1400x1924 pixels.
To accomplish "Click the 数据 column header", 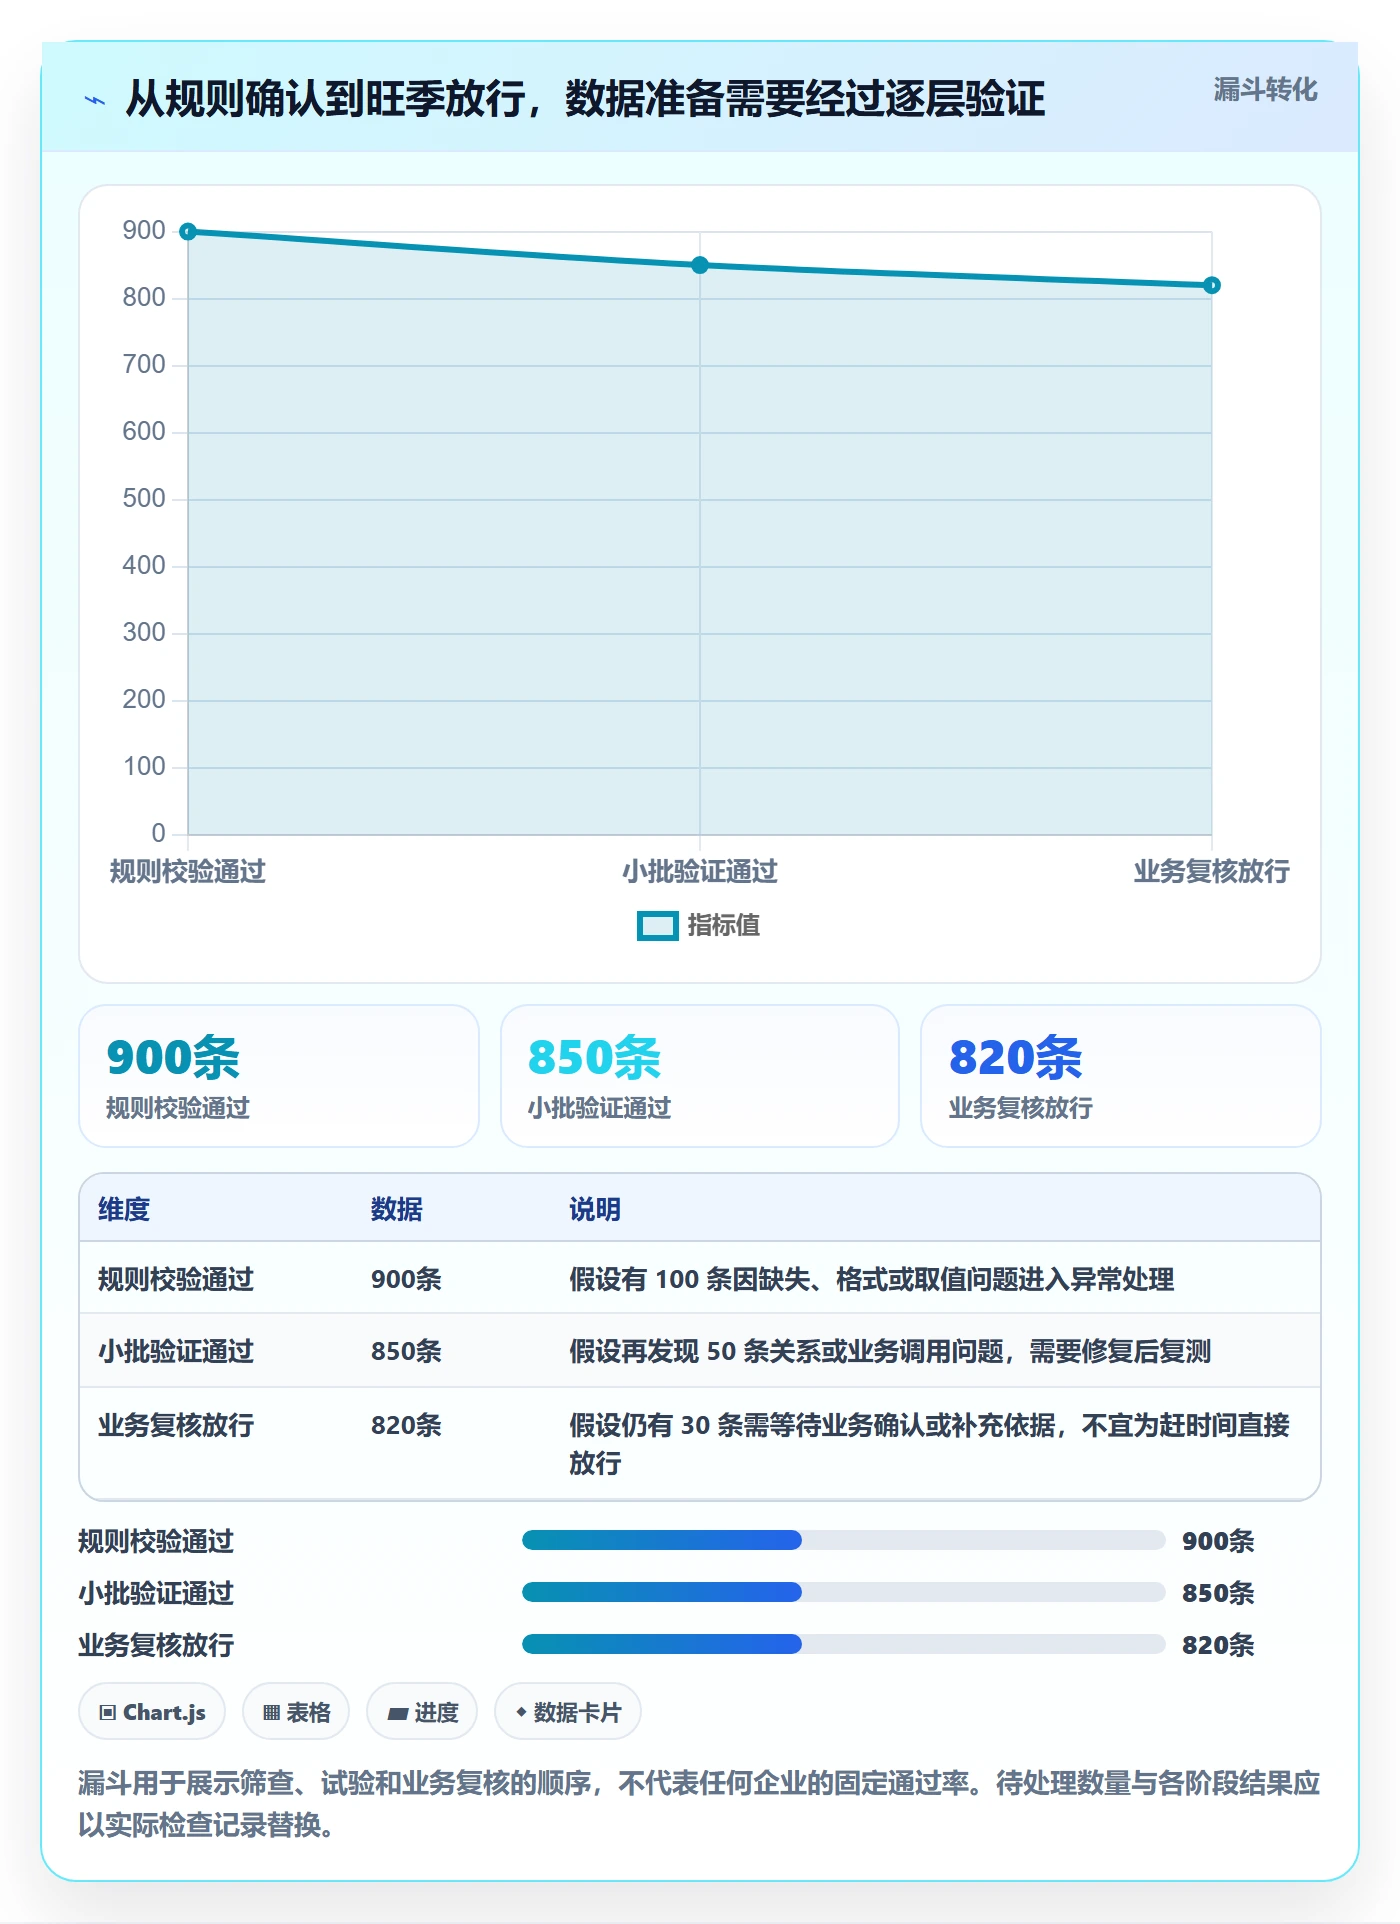I will tap(397, 1210).
